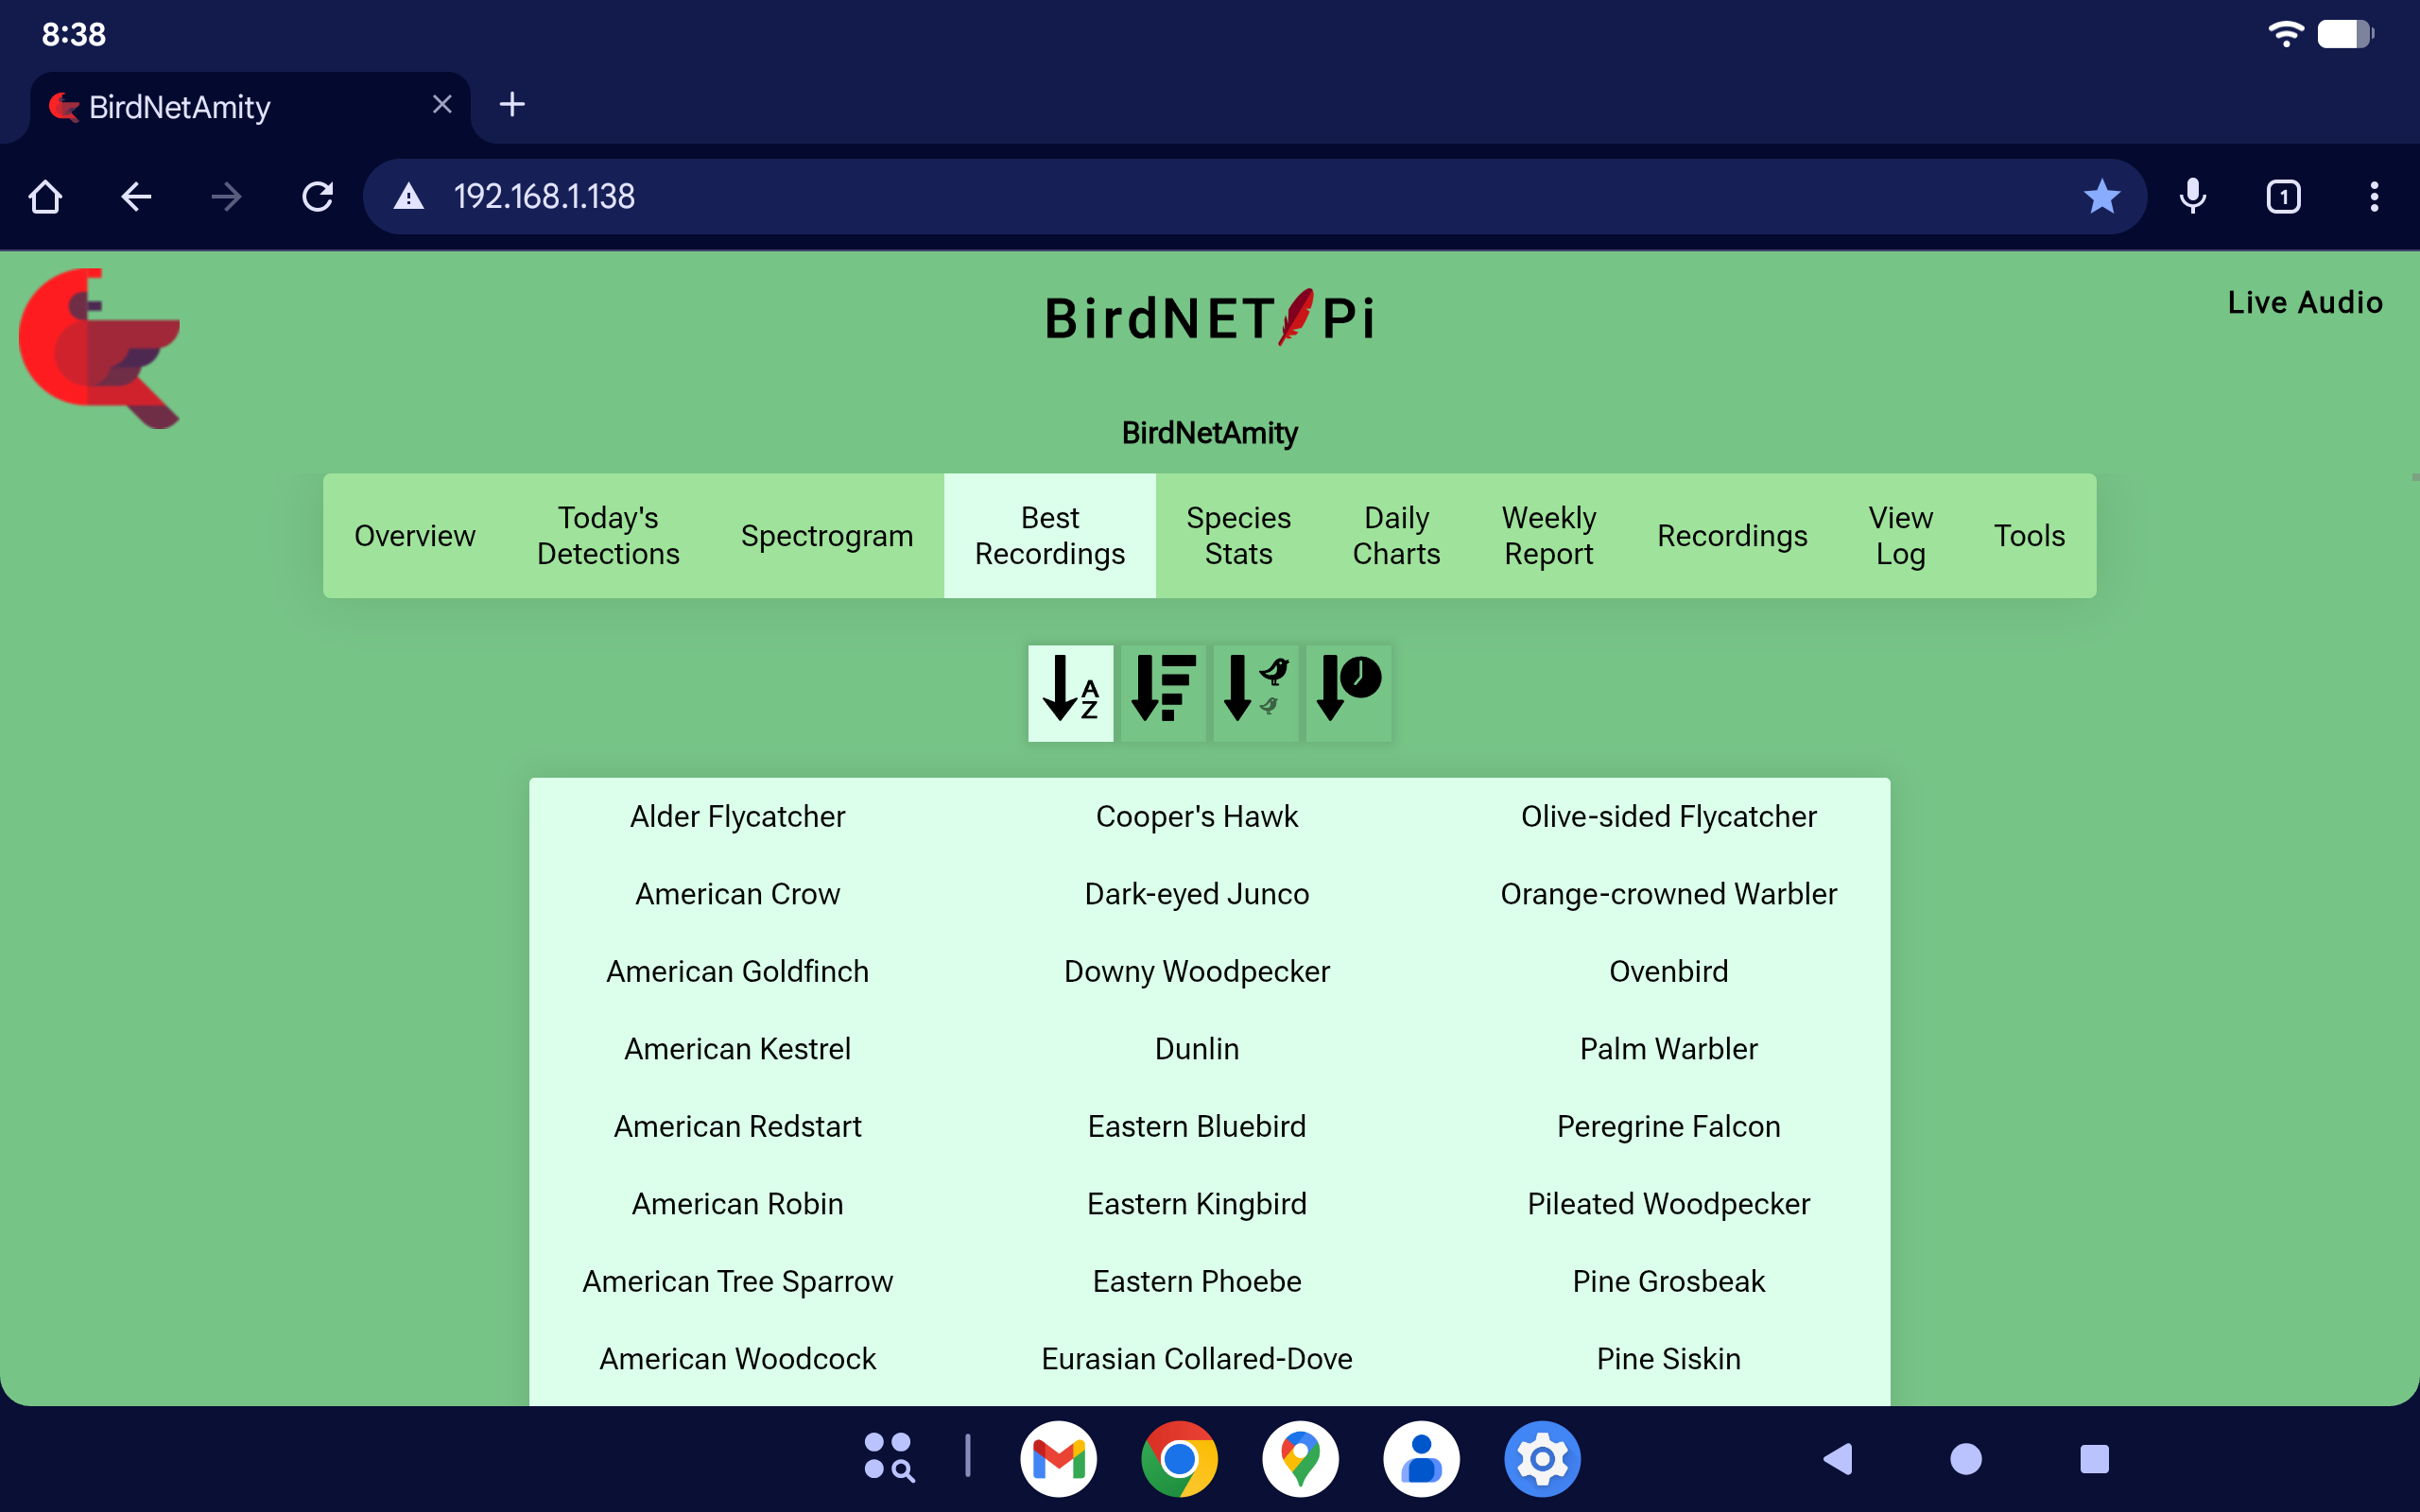Open the tab switcher counter
Screen dimensions: 2420x1512
point(2283,197)
